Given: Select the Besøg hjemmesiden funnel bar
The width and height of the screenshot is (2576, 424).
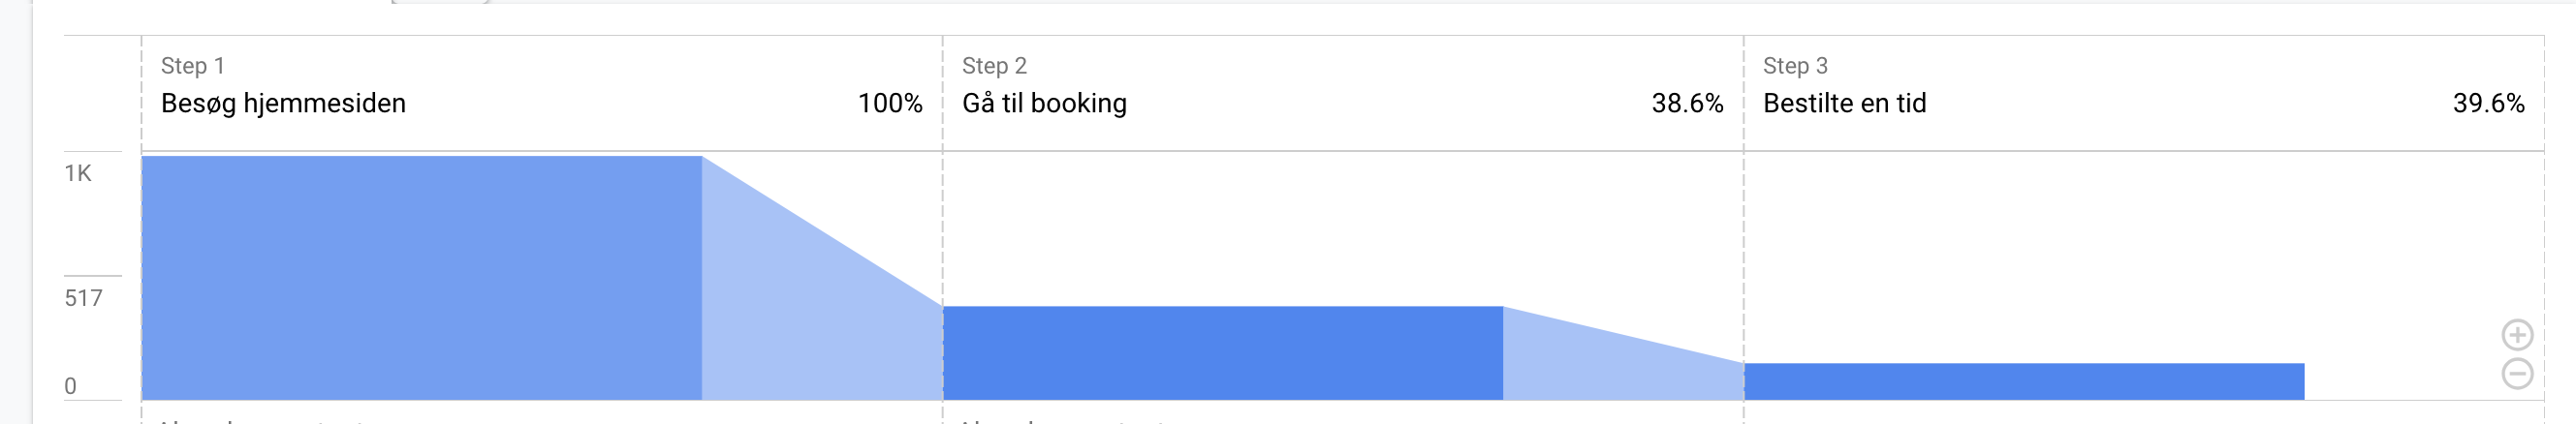Looking at the screenshot, I should (421, 278).
